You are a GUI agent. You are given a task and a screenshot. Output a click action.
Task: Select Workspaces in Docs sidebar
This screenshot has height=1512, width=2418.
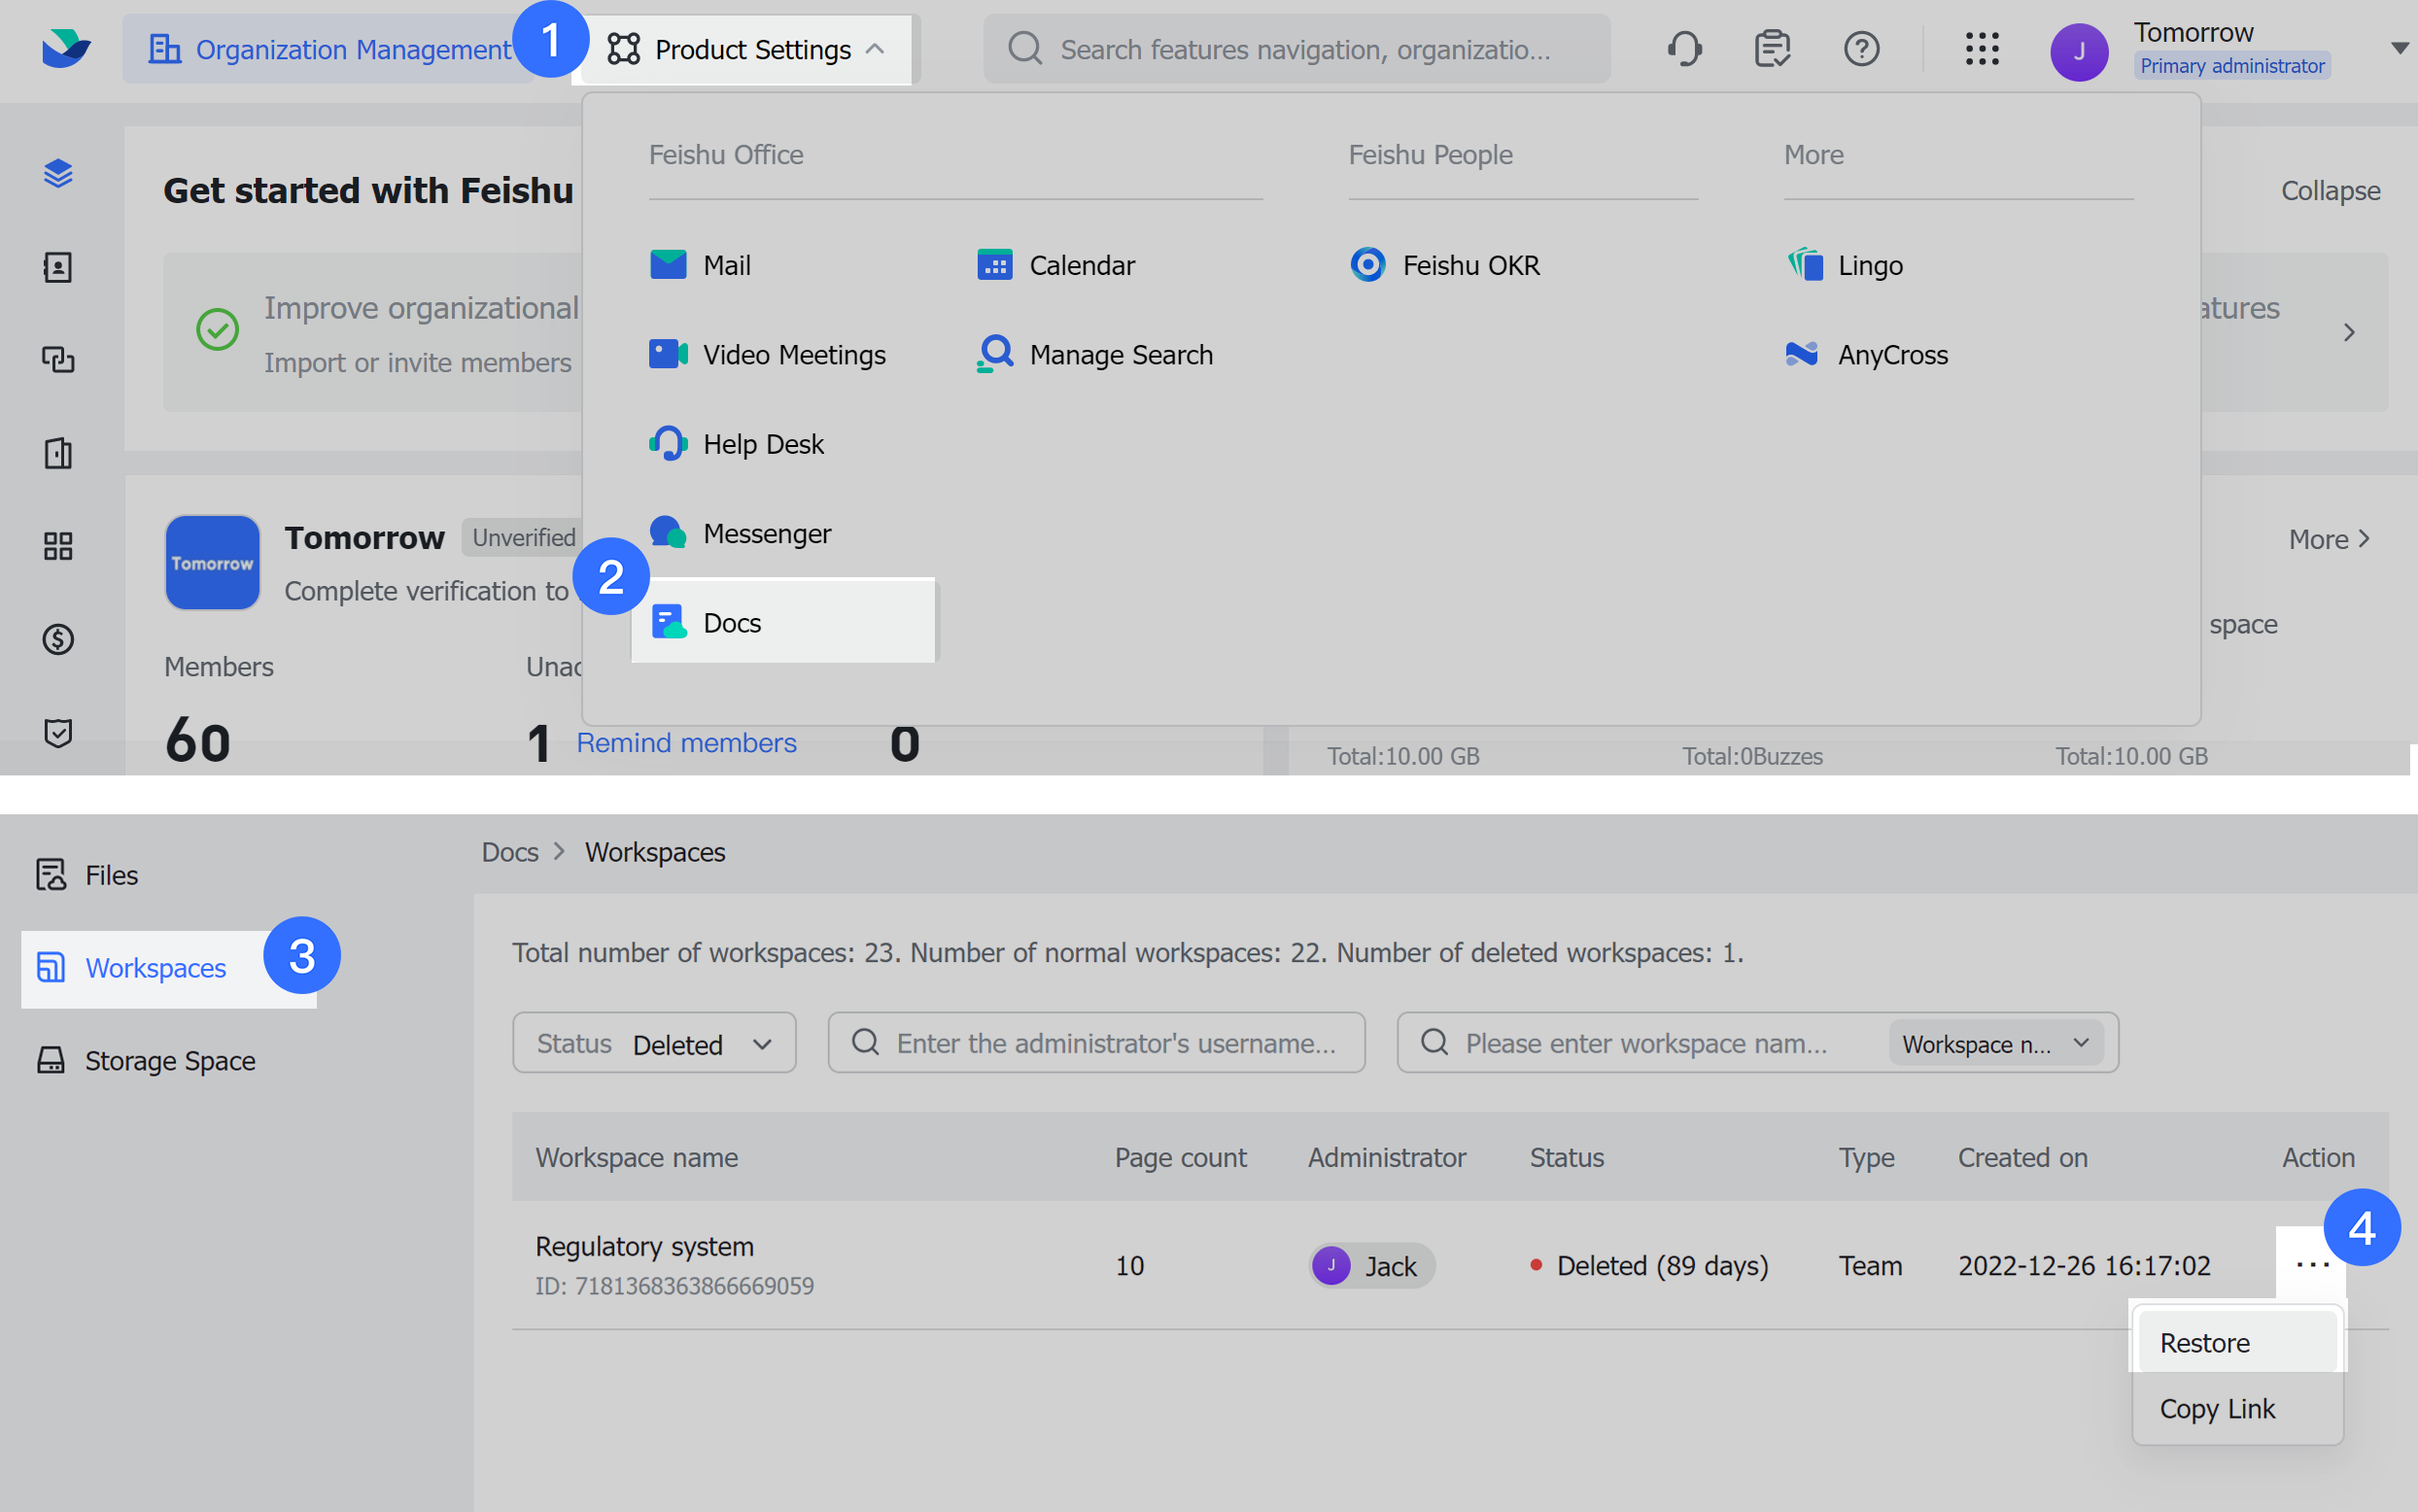coord(168,968)
